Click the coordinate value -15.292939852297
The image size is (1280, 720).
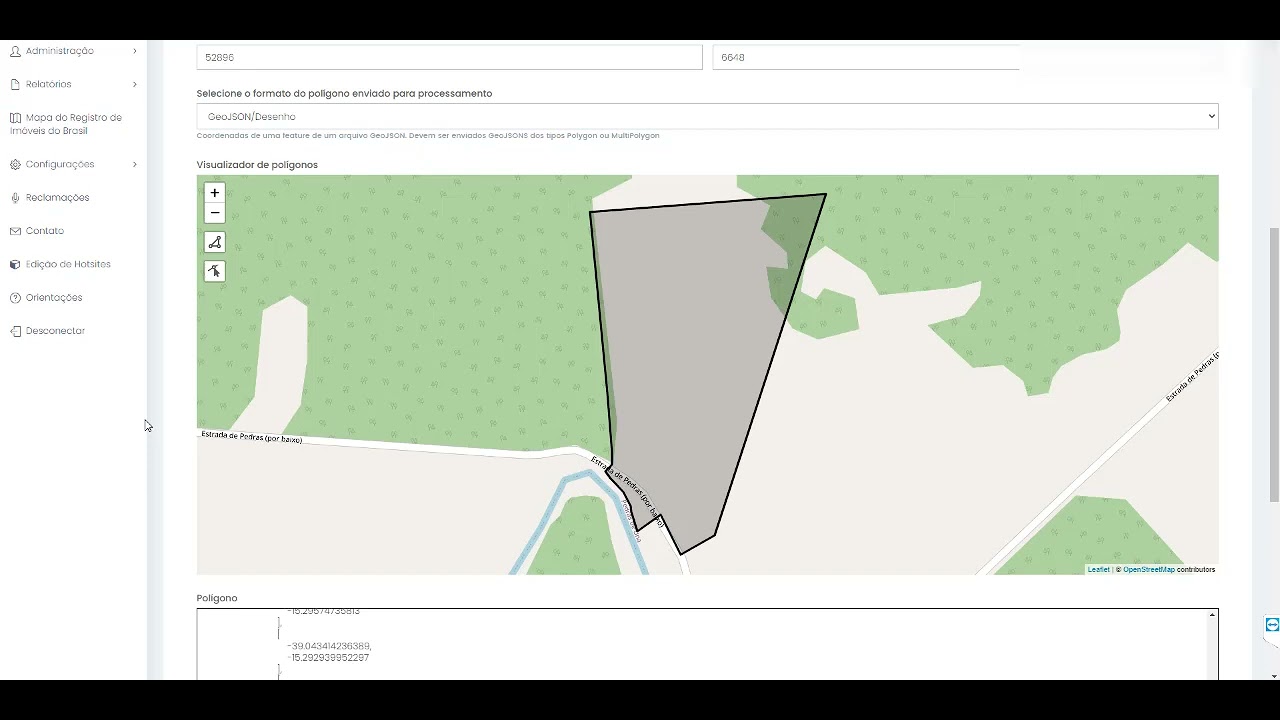[328, 658]
